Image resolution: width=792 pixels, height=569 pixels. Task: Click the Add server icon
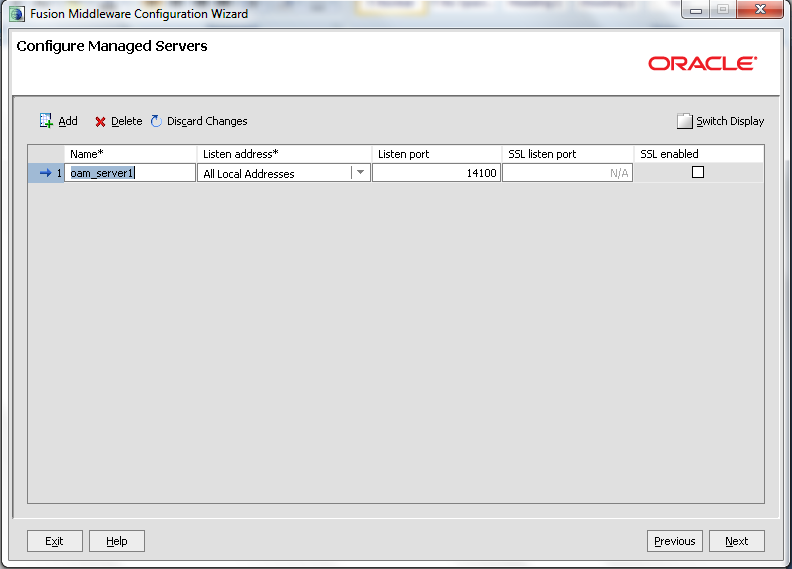tap(46, 121)
